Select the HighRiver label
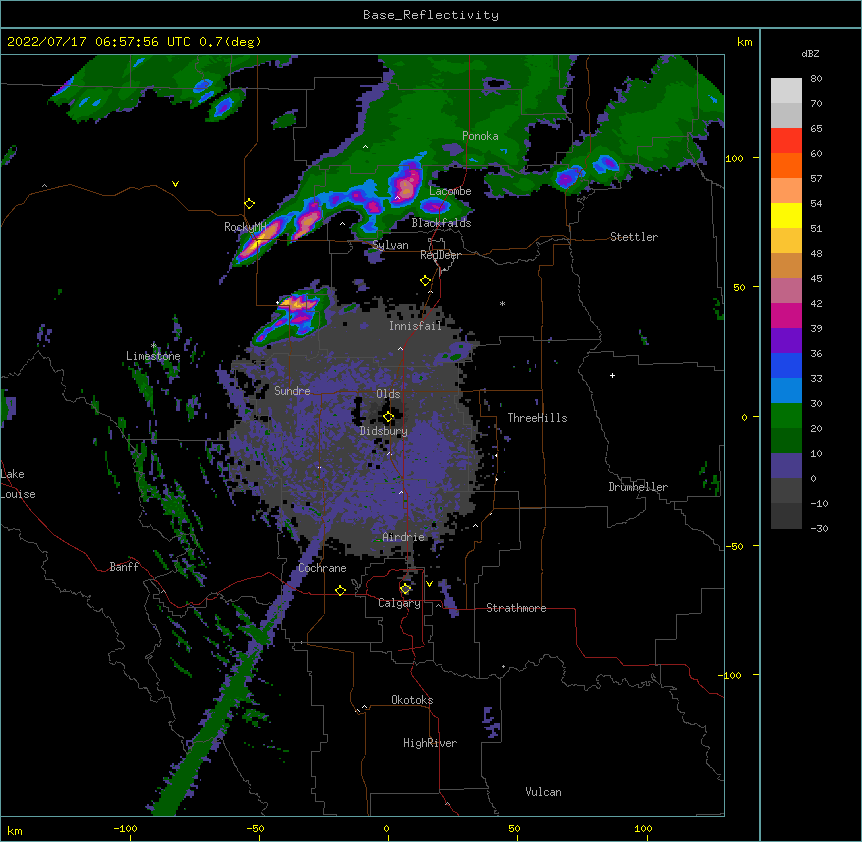Screen dimensions: 862x842 430,743
